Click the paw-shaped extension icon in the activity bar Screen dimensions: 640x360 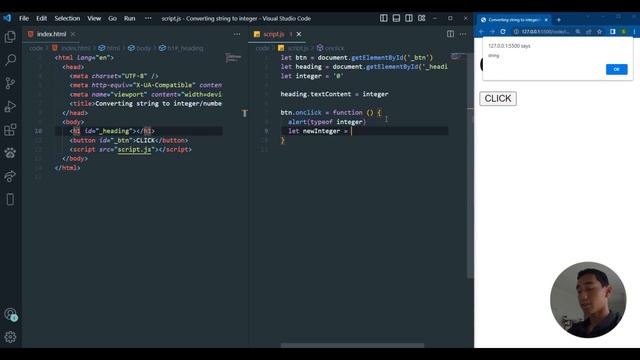10,153
